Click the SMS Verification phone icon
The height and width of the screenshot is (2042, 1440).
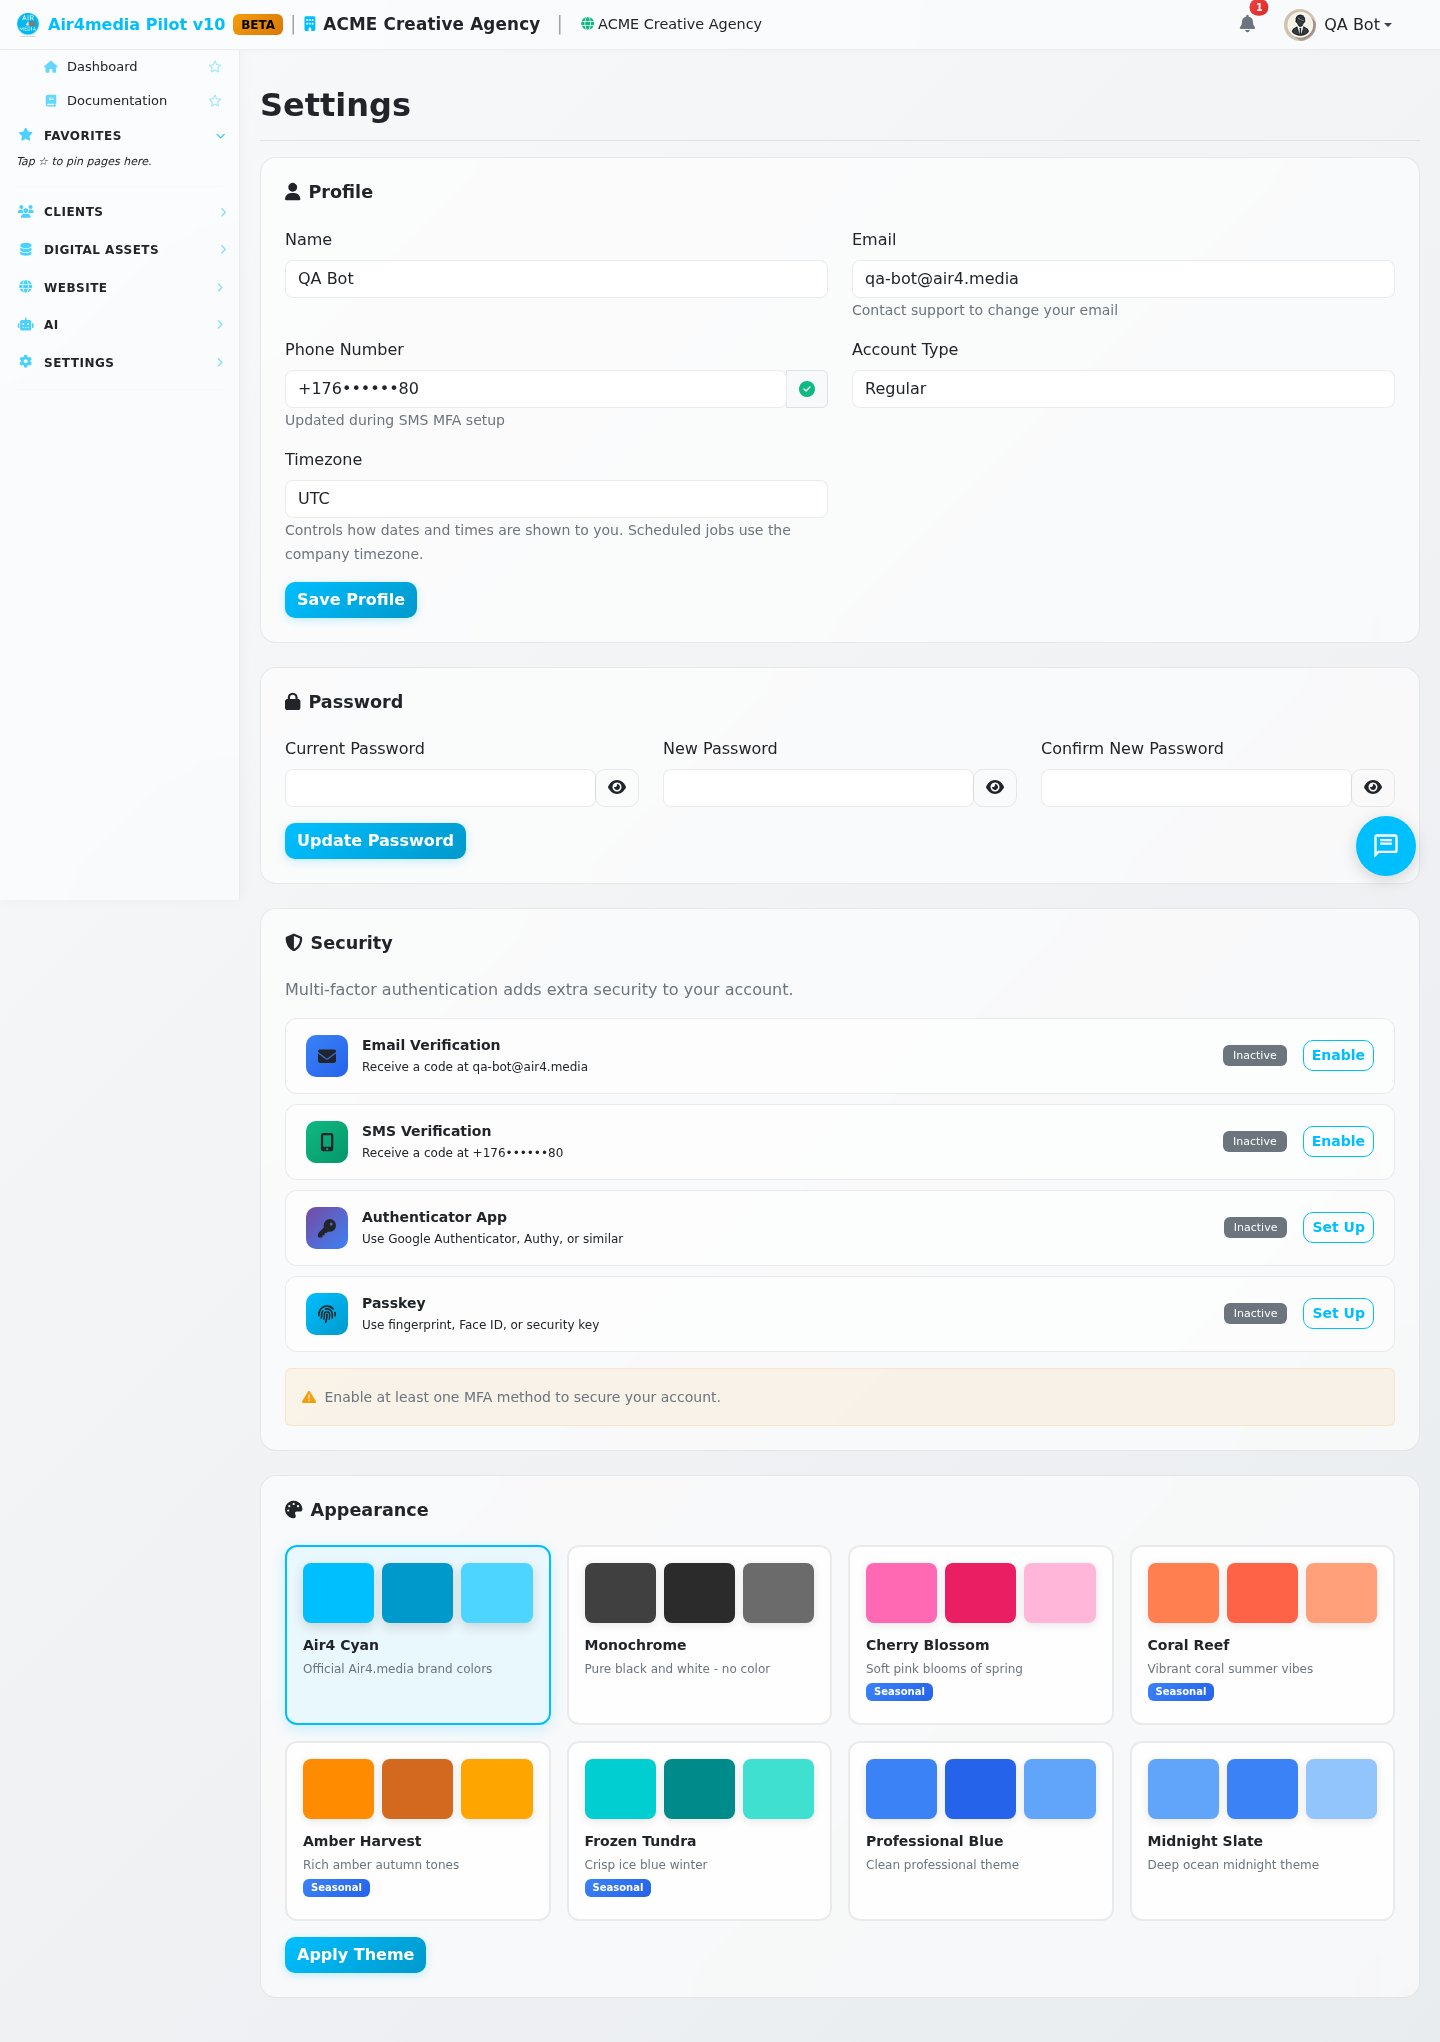327,1142
